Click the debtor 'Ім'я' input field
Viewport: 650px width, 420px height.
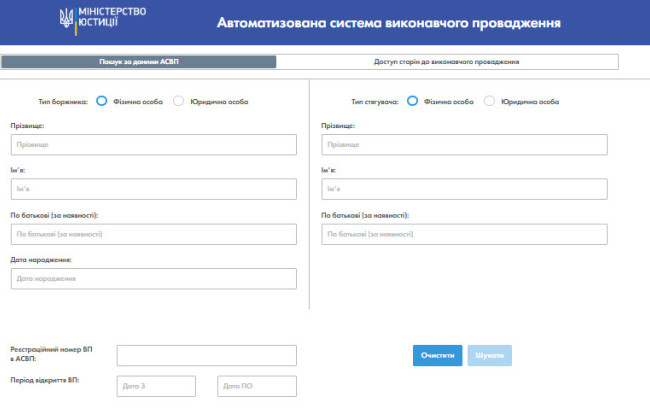point(154,189)
